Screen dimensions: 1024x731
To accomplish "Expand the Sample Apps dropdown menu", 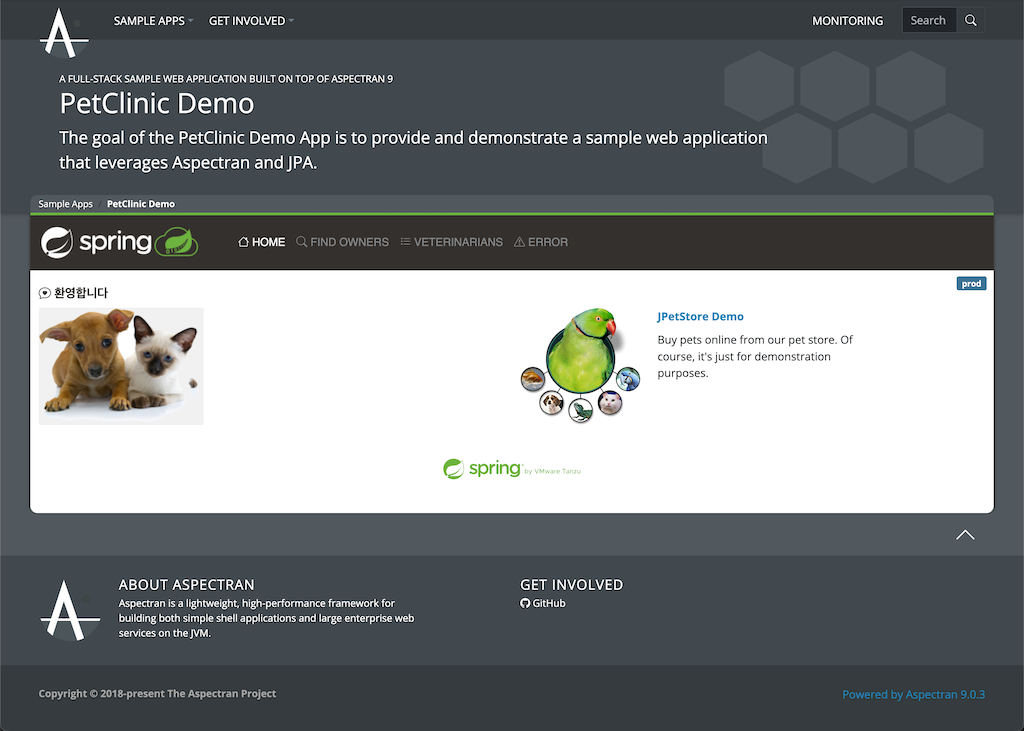I will click(153, 21).
